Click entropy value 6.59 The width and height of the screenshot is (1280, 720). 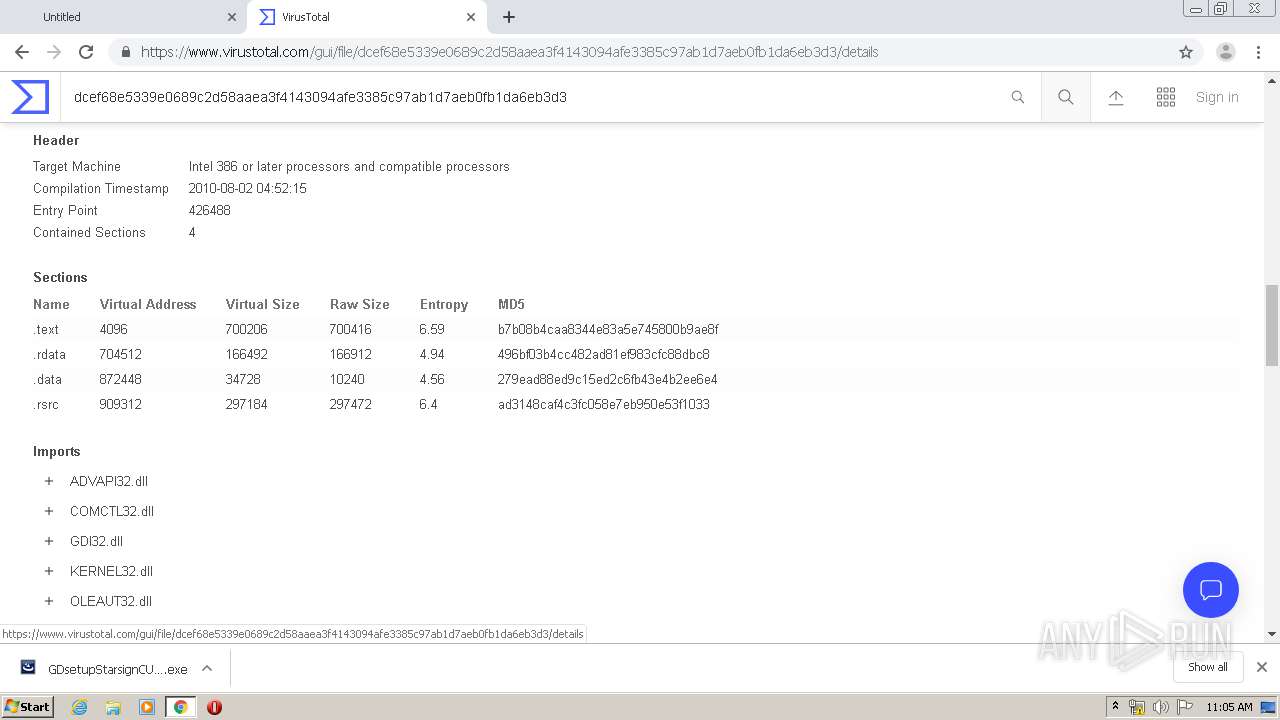pyautogui.click(x=432, y=329)
